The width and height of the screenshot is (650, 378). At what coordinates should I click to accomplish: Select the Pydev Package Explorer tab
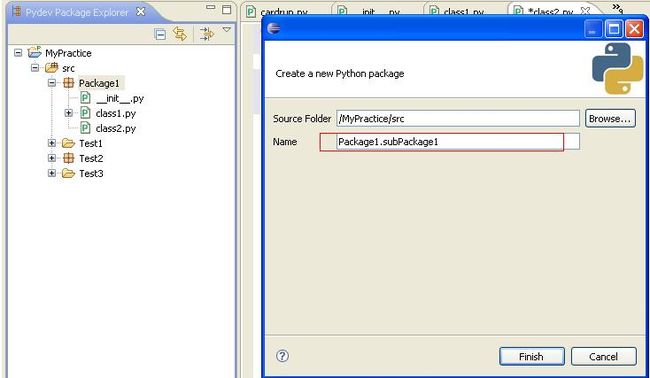tap(77, 12)
